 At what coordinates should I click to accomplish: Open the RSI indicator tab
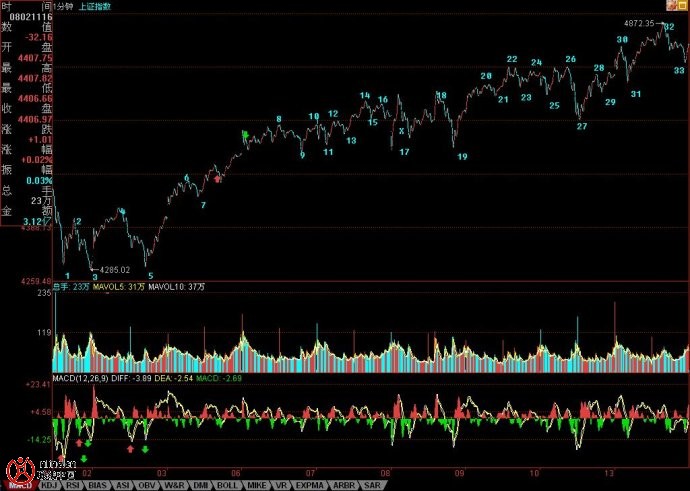73,485
